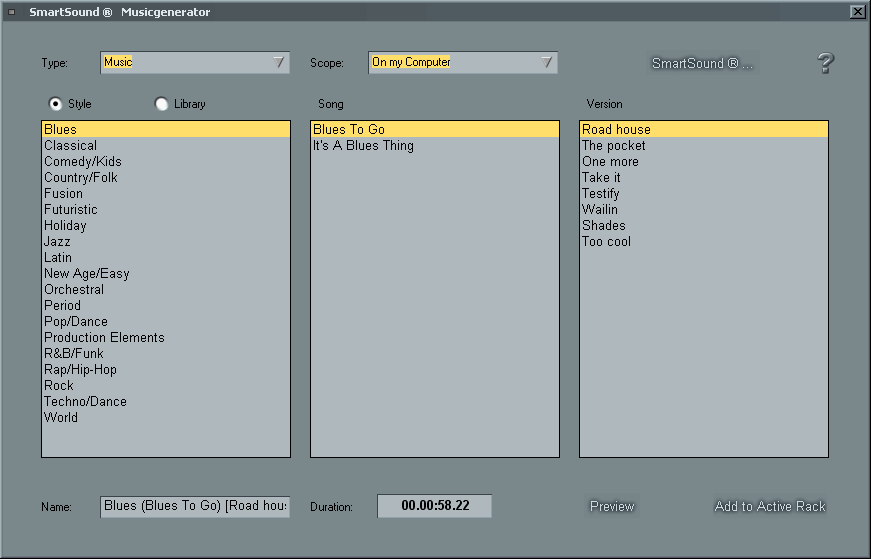This screenshot has height=559, width=871.
Task: Expand the Scope dropdown On my Computer
Action: click(463, 63)
